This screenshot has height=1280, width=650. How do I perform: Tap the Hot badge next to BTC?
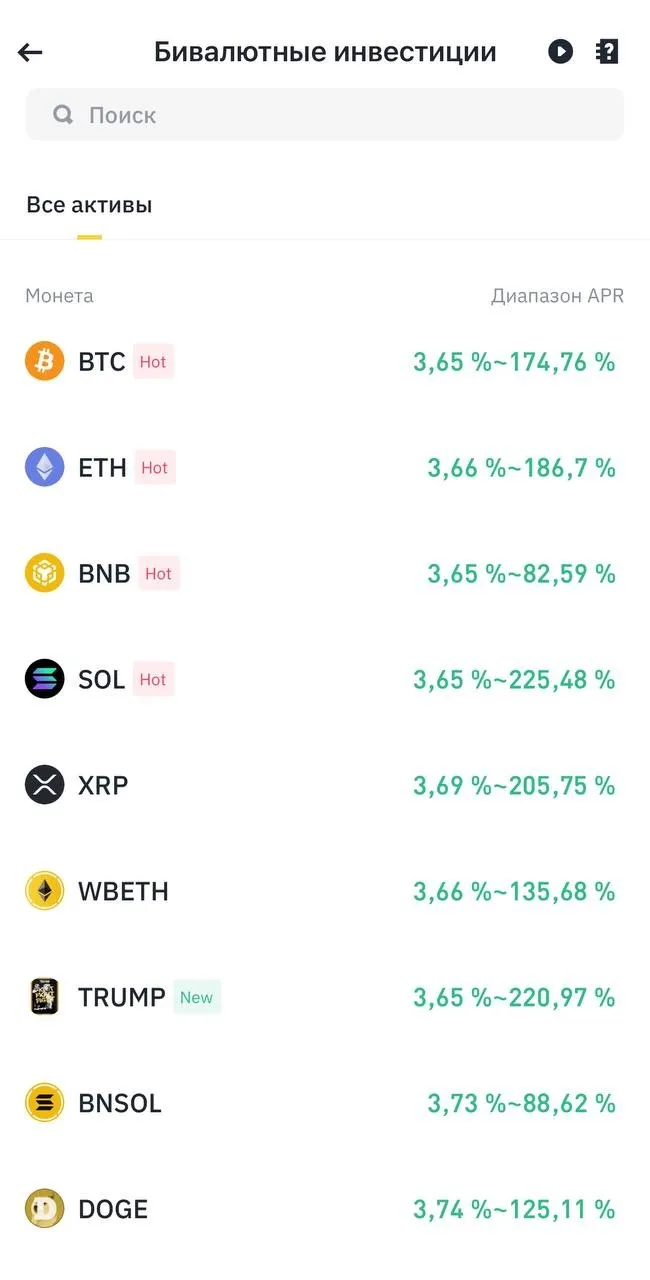click(153, 362)
